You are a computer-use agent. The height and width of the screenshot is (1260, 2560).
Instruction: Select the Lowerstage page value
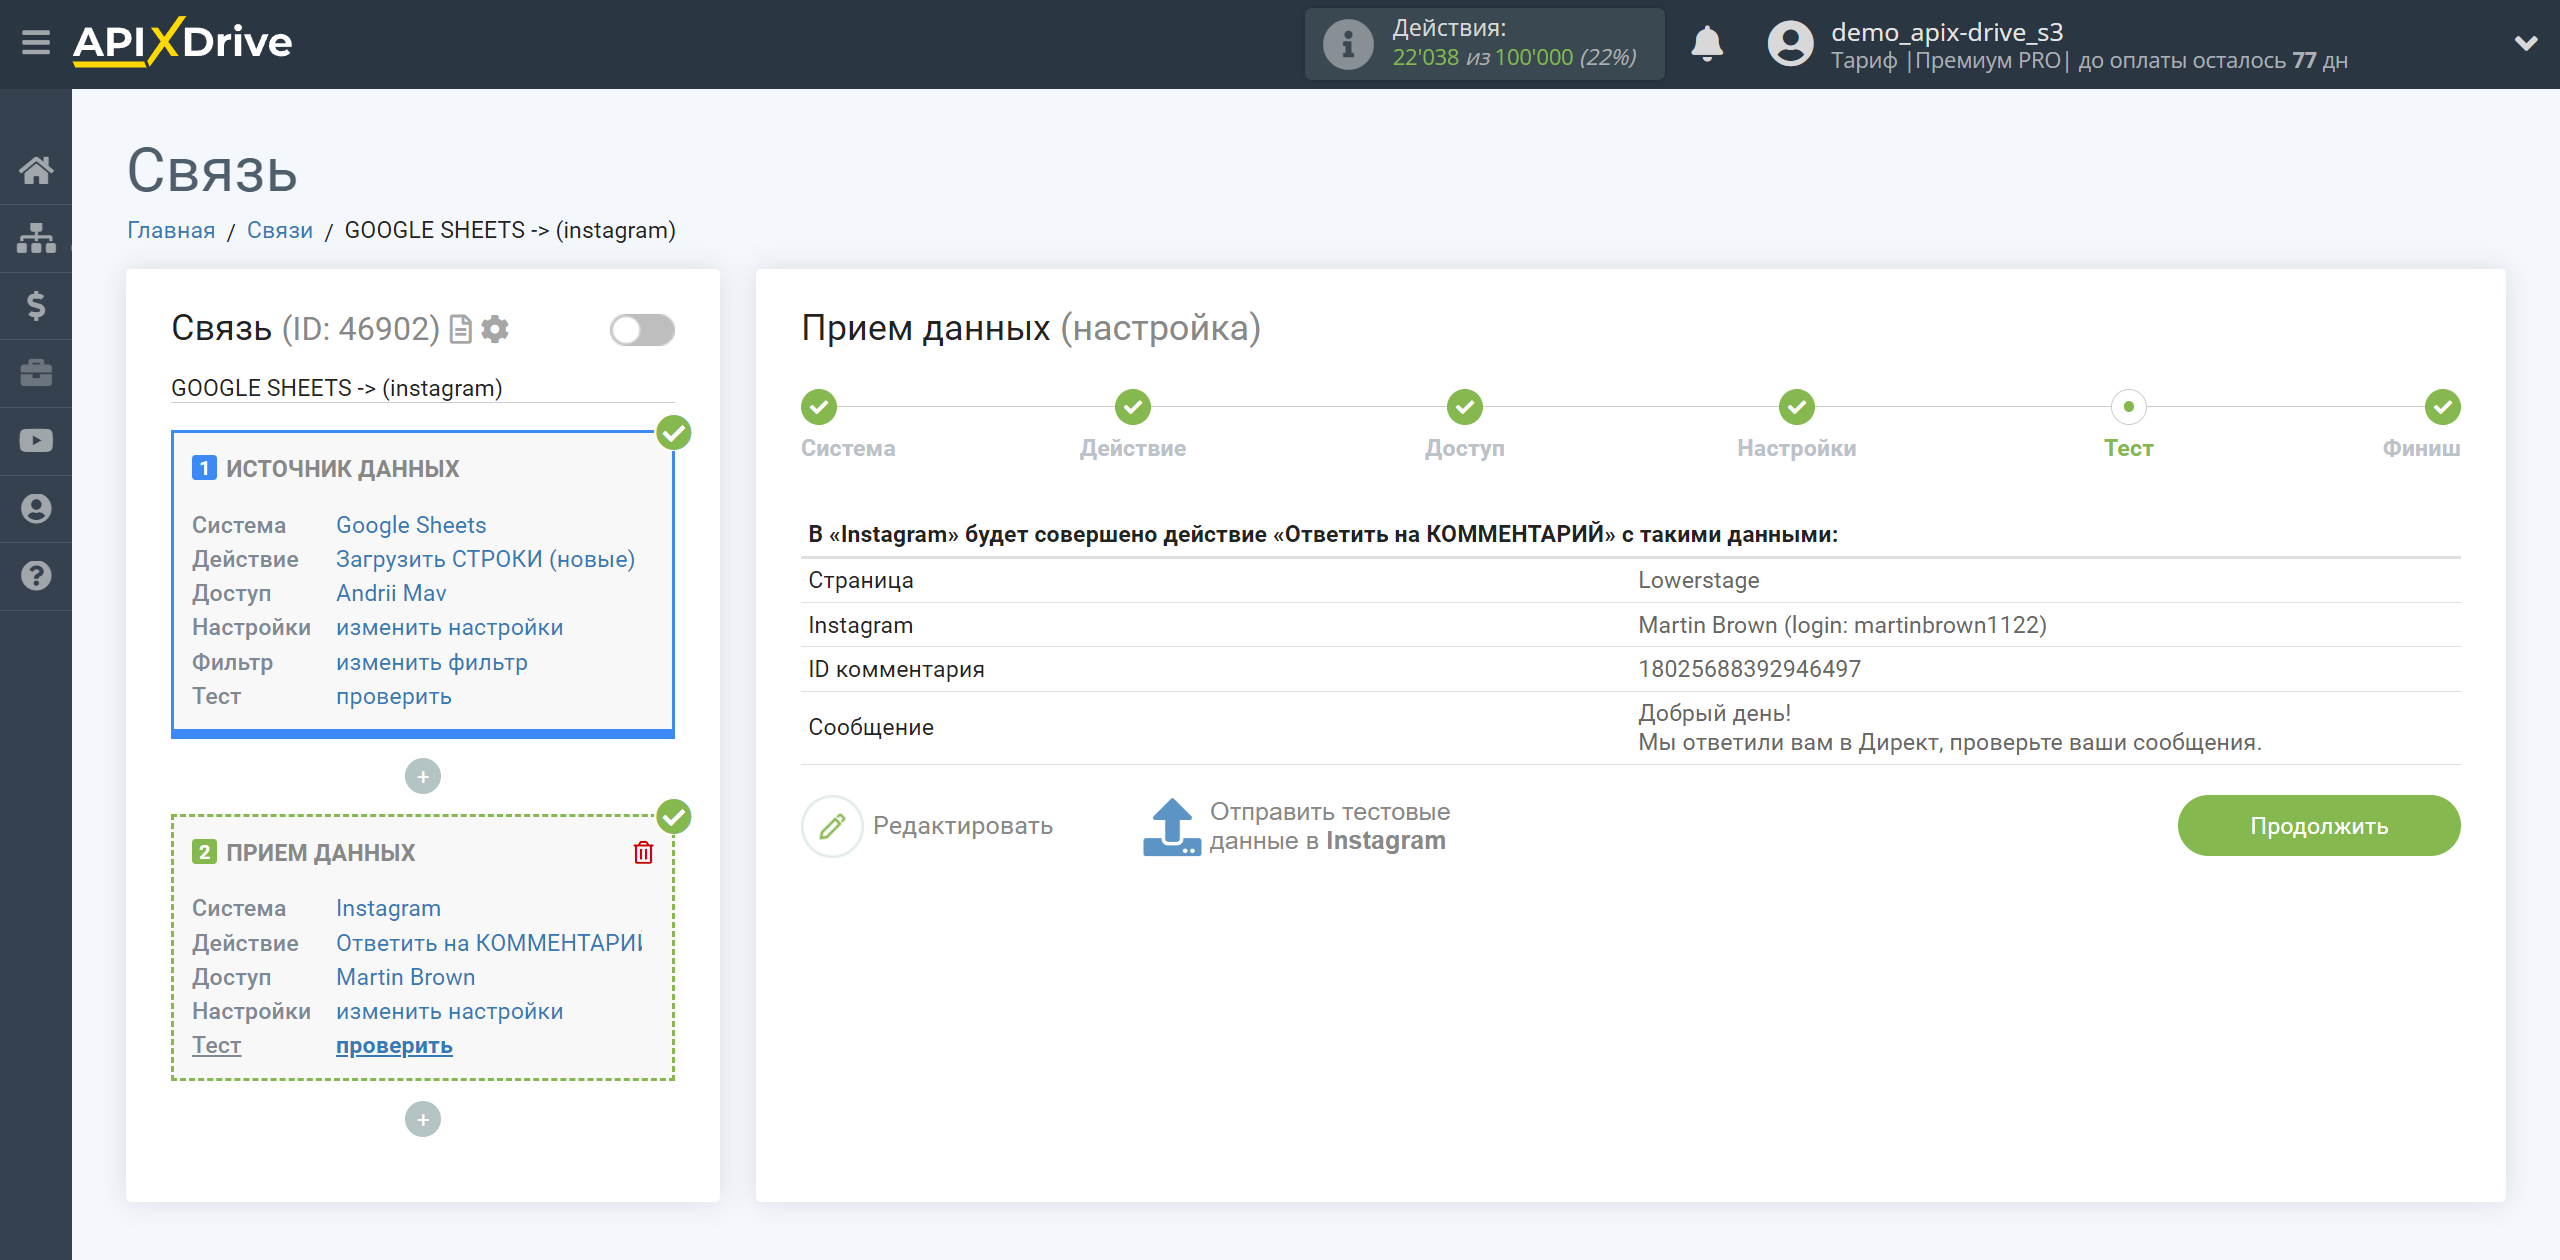click(x=1698, y=580)
